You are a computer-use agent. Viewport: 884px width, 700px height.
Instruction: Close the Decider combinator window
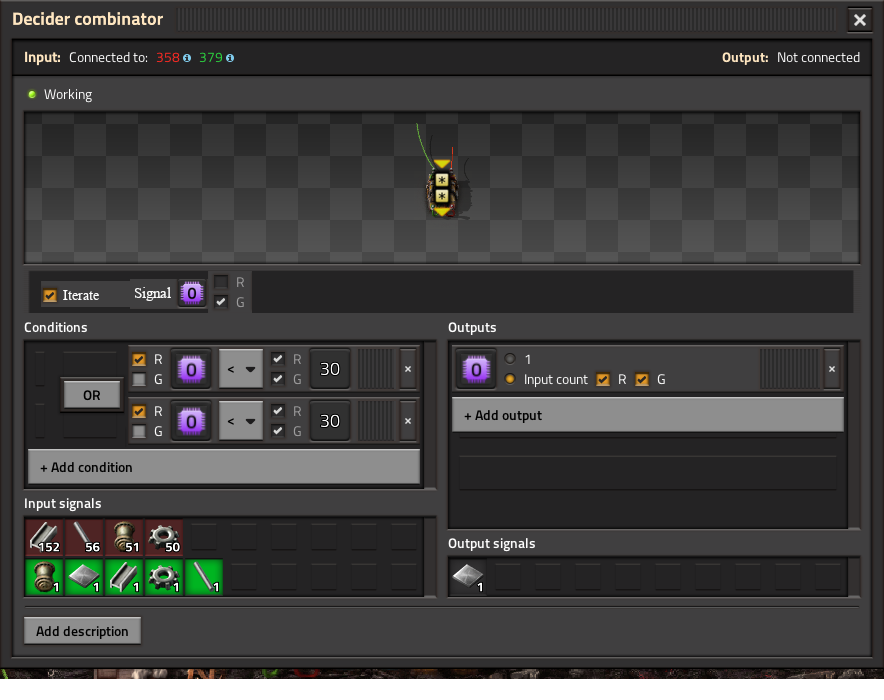coord(860,20)
